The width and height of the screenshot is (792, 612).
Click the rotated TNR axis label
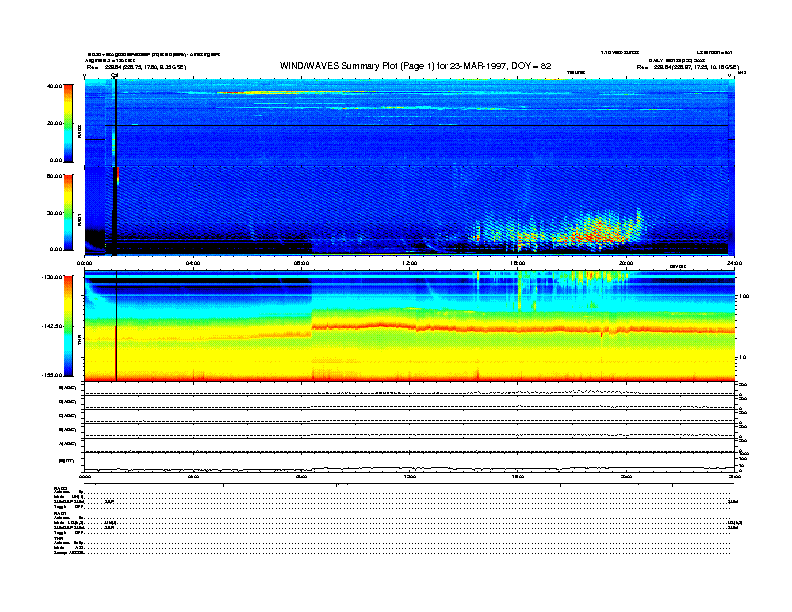pos(79,341)
